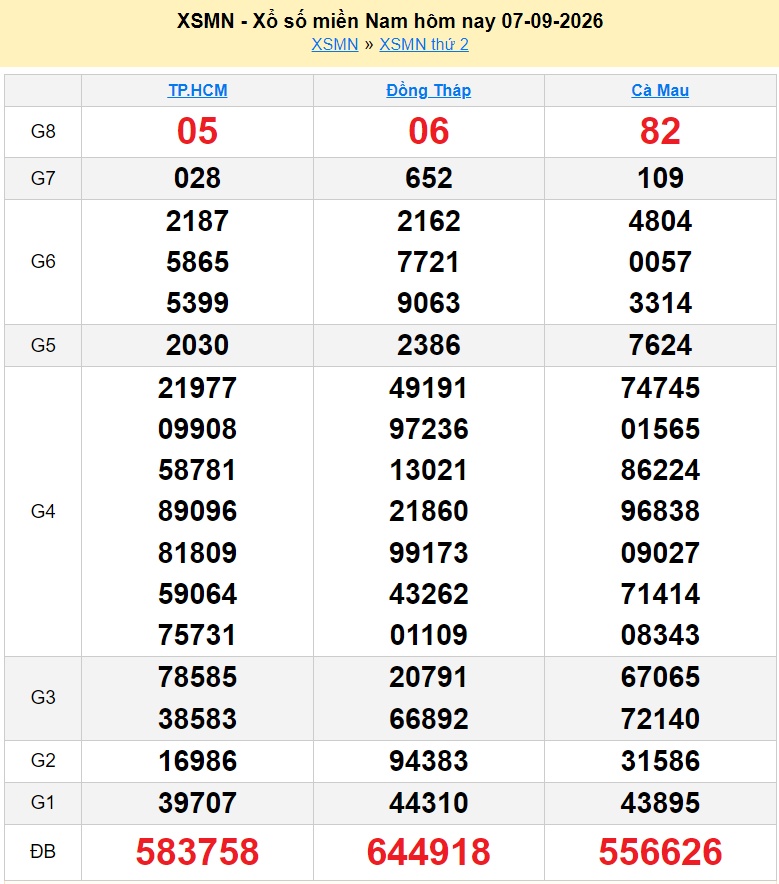Screen dimensions: 779x884
Task: Click G1 number 44310
Action: (x=428, y=803)
